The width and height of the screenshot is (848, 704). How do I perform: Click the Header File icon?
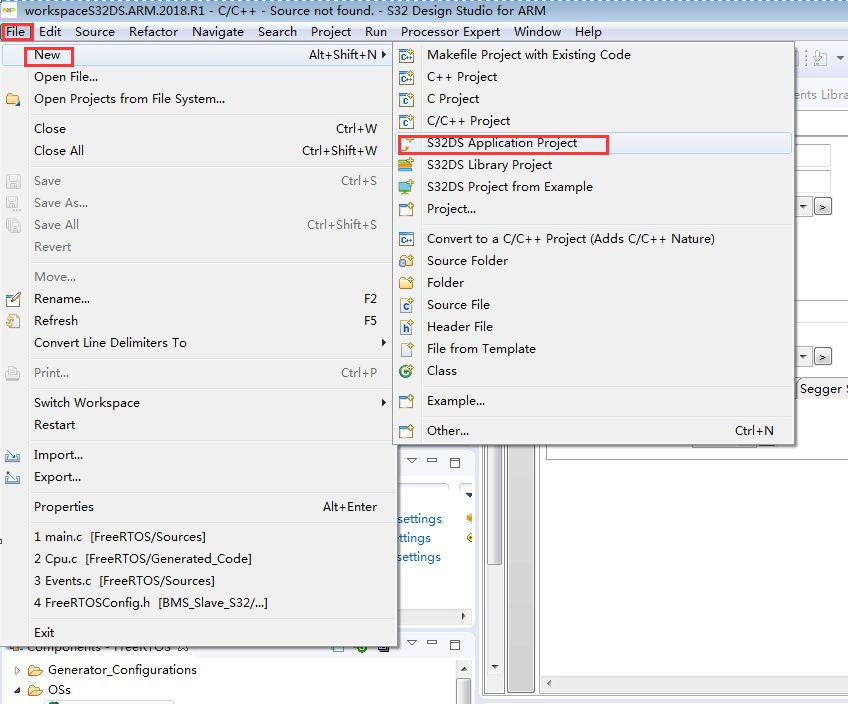[404, 326]
